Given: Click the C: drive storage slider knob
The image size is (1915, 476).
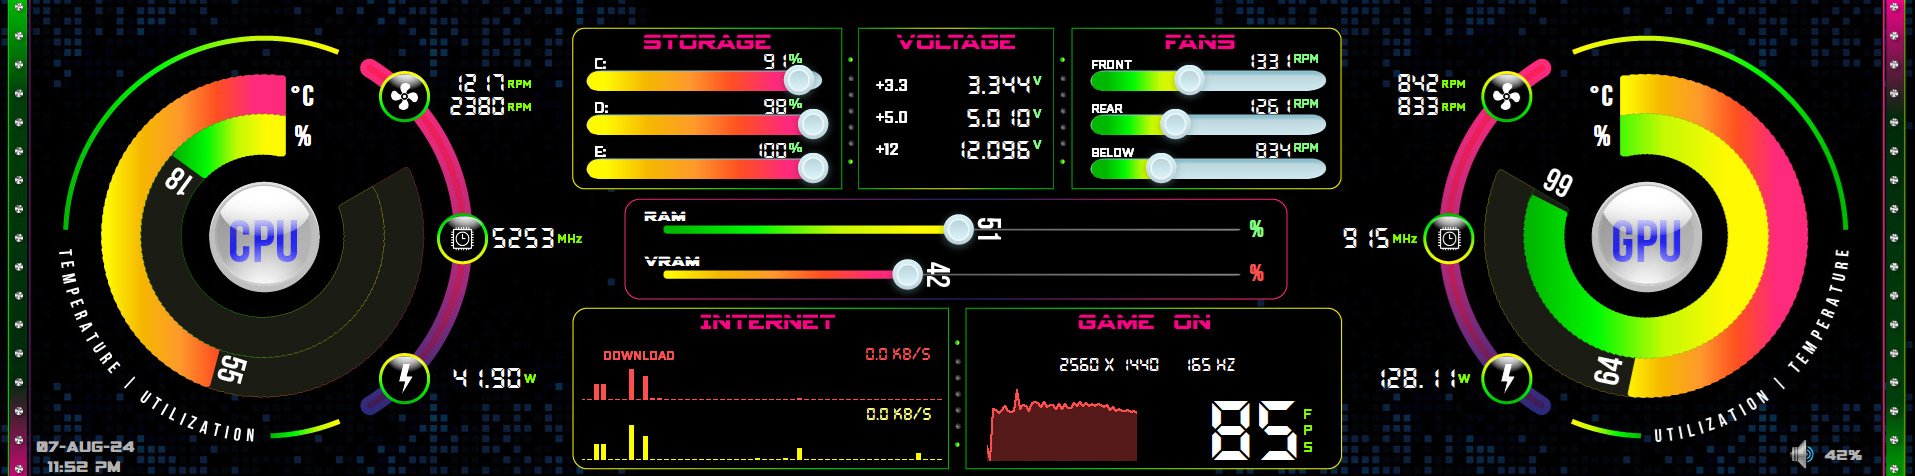Looking at the screenshot, I should (x=798, y=80).
